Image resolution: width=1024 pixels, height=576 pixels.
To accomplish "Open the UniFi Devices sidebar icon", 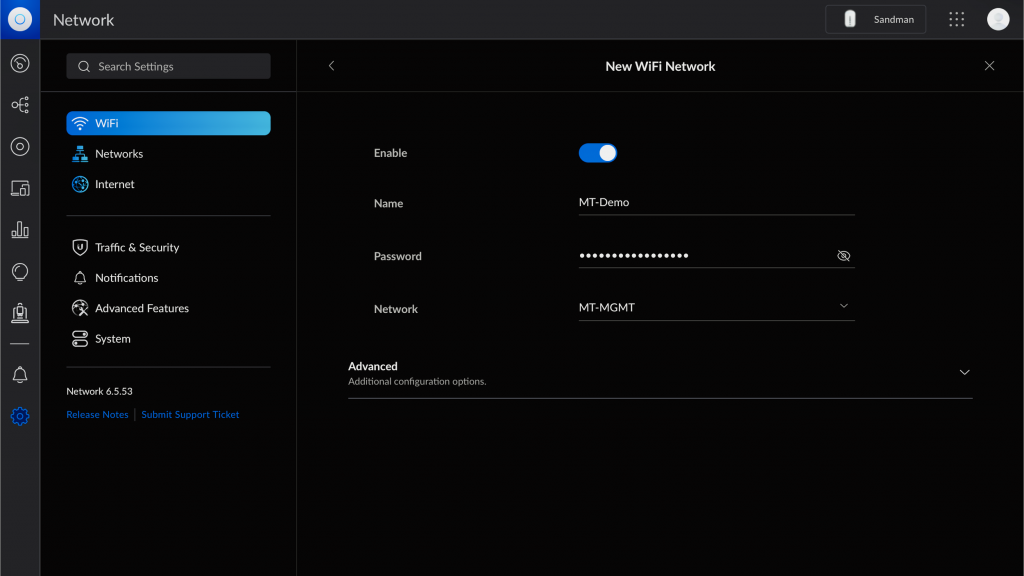I will (x=20, y=146).
